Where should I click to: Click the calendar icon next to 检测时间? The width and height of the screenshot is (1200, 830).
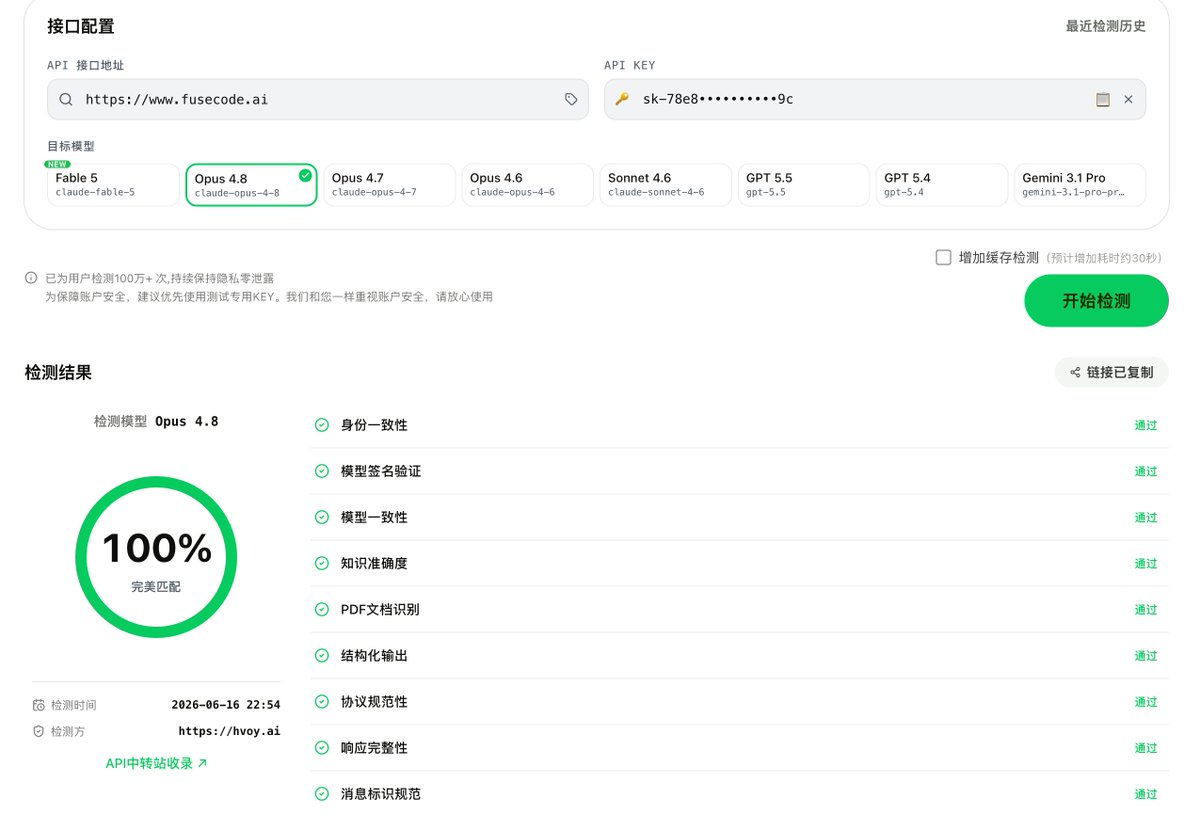(x=38, y=705)
